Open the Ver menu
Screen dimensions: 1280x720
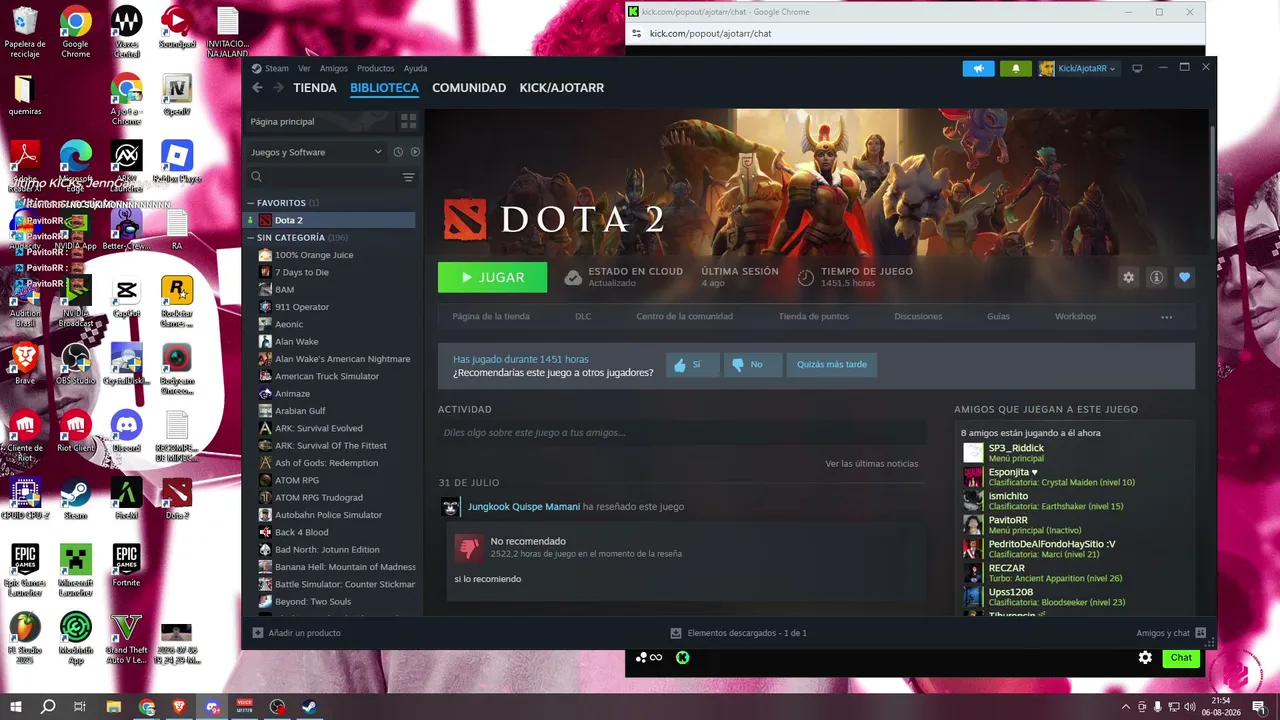tap(304, 68)
